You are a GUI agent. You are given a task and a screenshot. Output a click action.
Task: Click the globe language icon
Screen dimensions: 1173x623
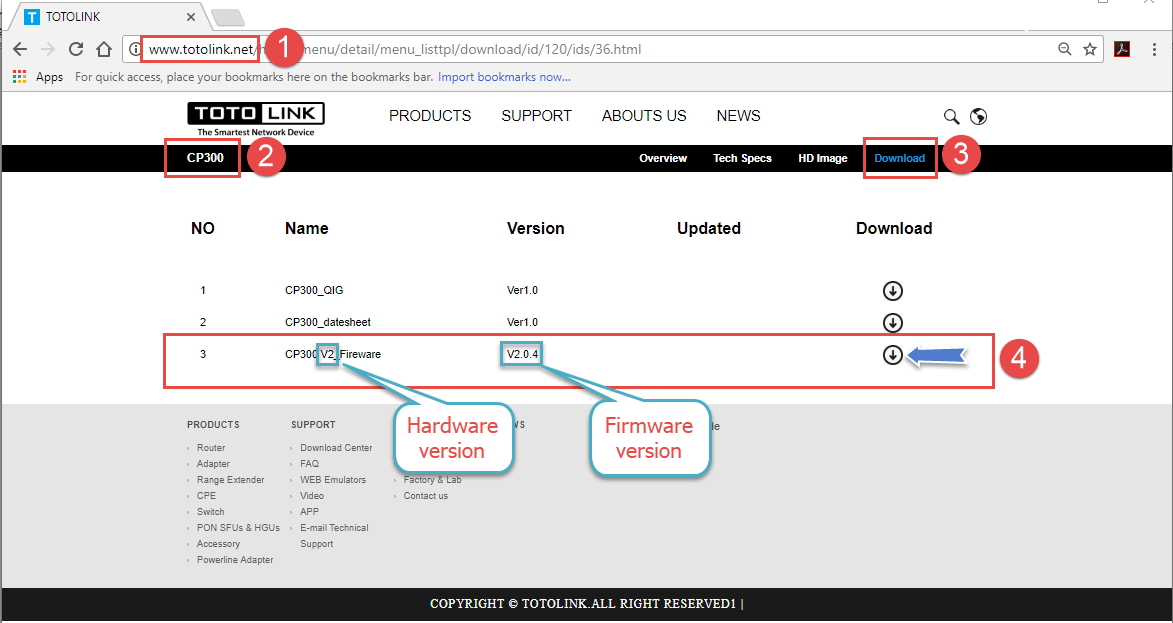pyautogui.click(x=978, y=116)
